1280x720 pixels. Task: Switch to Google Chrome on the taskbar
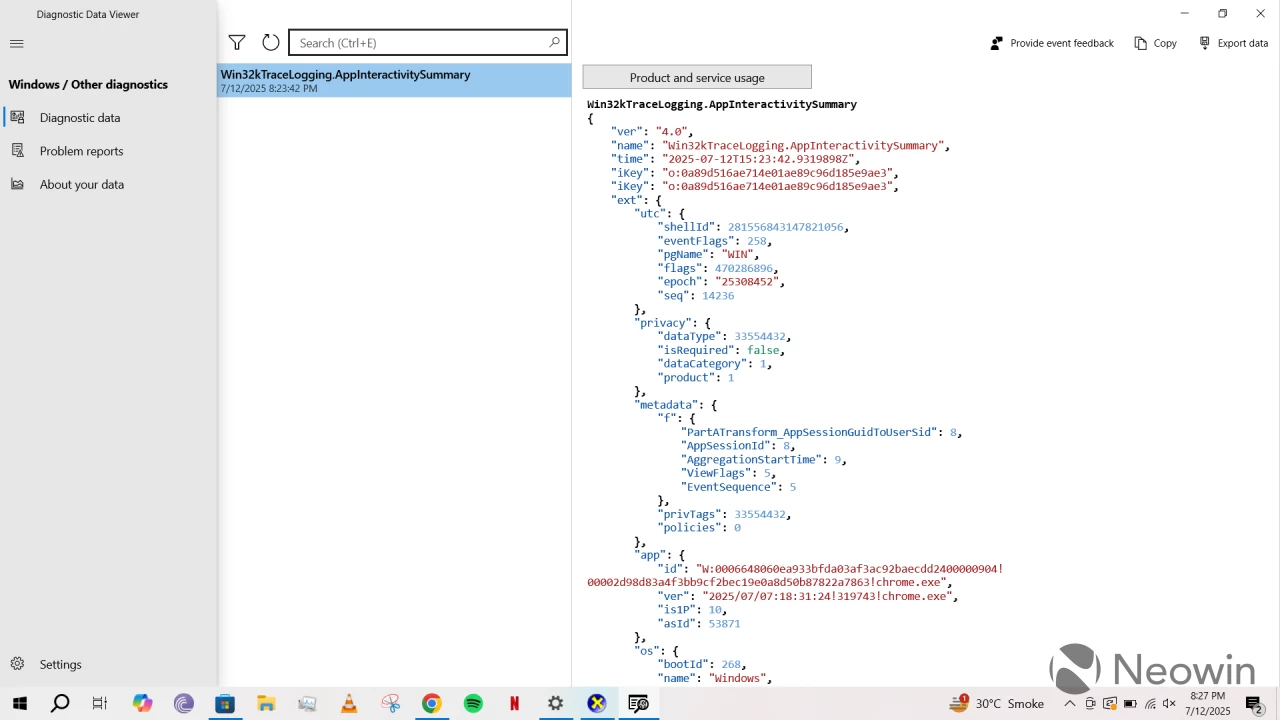[x=431, y=703]
